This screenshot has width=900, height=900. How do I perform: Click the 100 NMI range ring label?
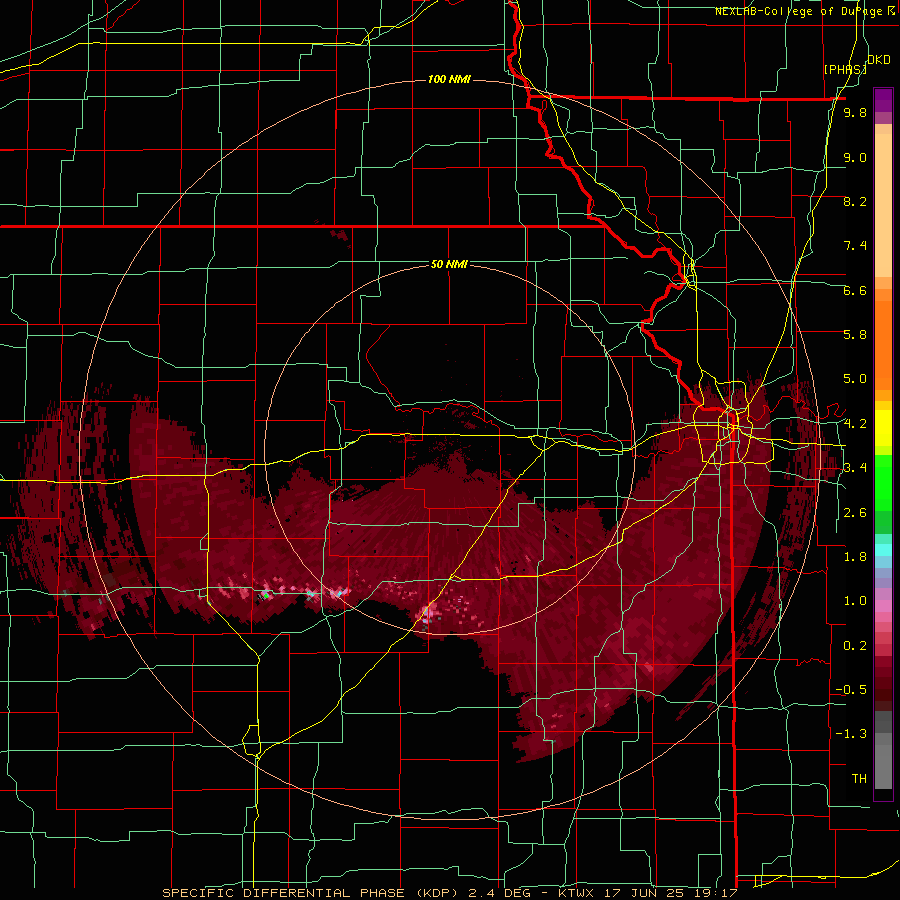pyautogui.click(x=449, y=79)
